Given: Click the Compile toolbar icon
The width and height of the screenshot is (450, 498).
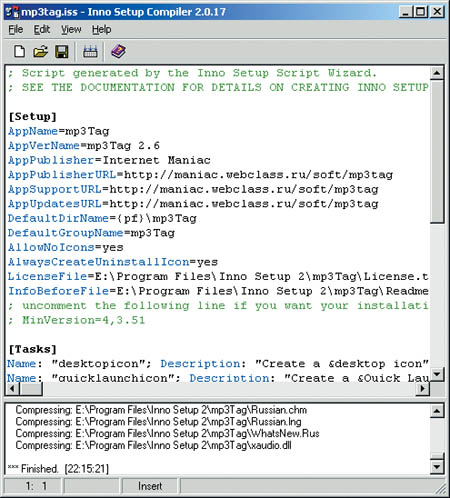Looking at the screenshot, I should pyautogui.click(x=90, y=52).
